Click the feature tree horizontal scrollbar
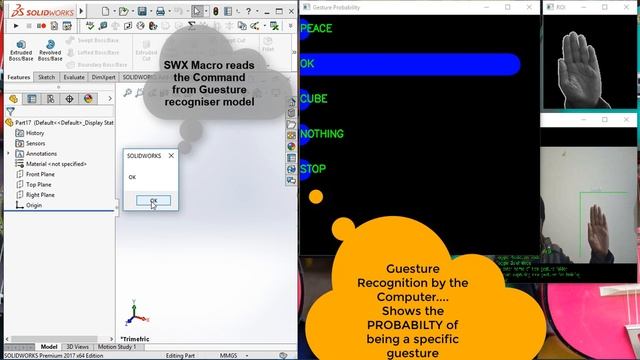Screen dimensions: 640x360 (x=54, y=339)
